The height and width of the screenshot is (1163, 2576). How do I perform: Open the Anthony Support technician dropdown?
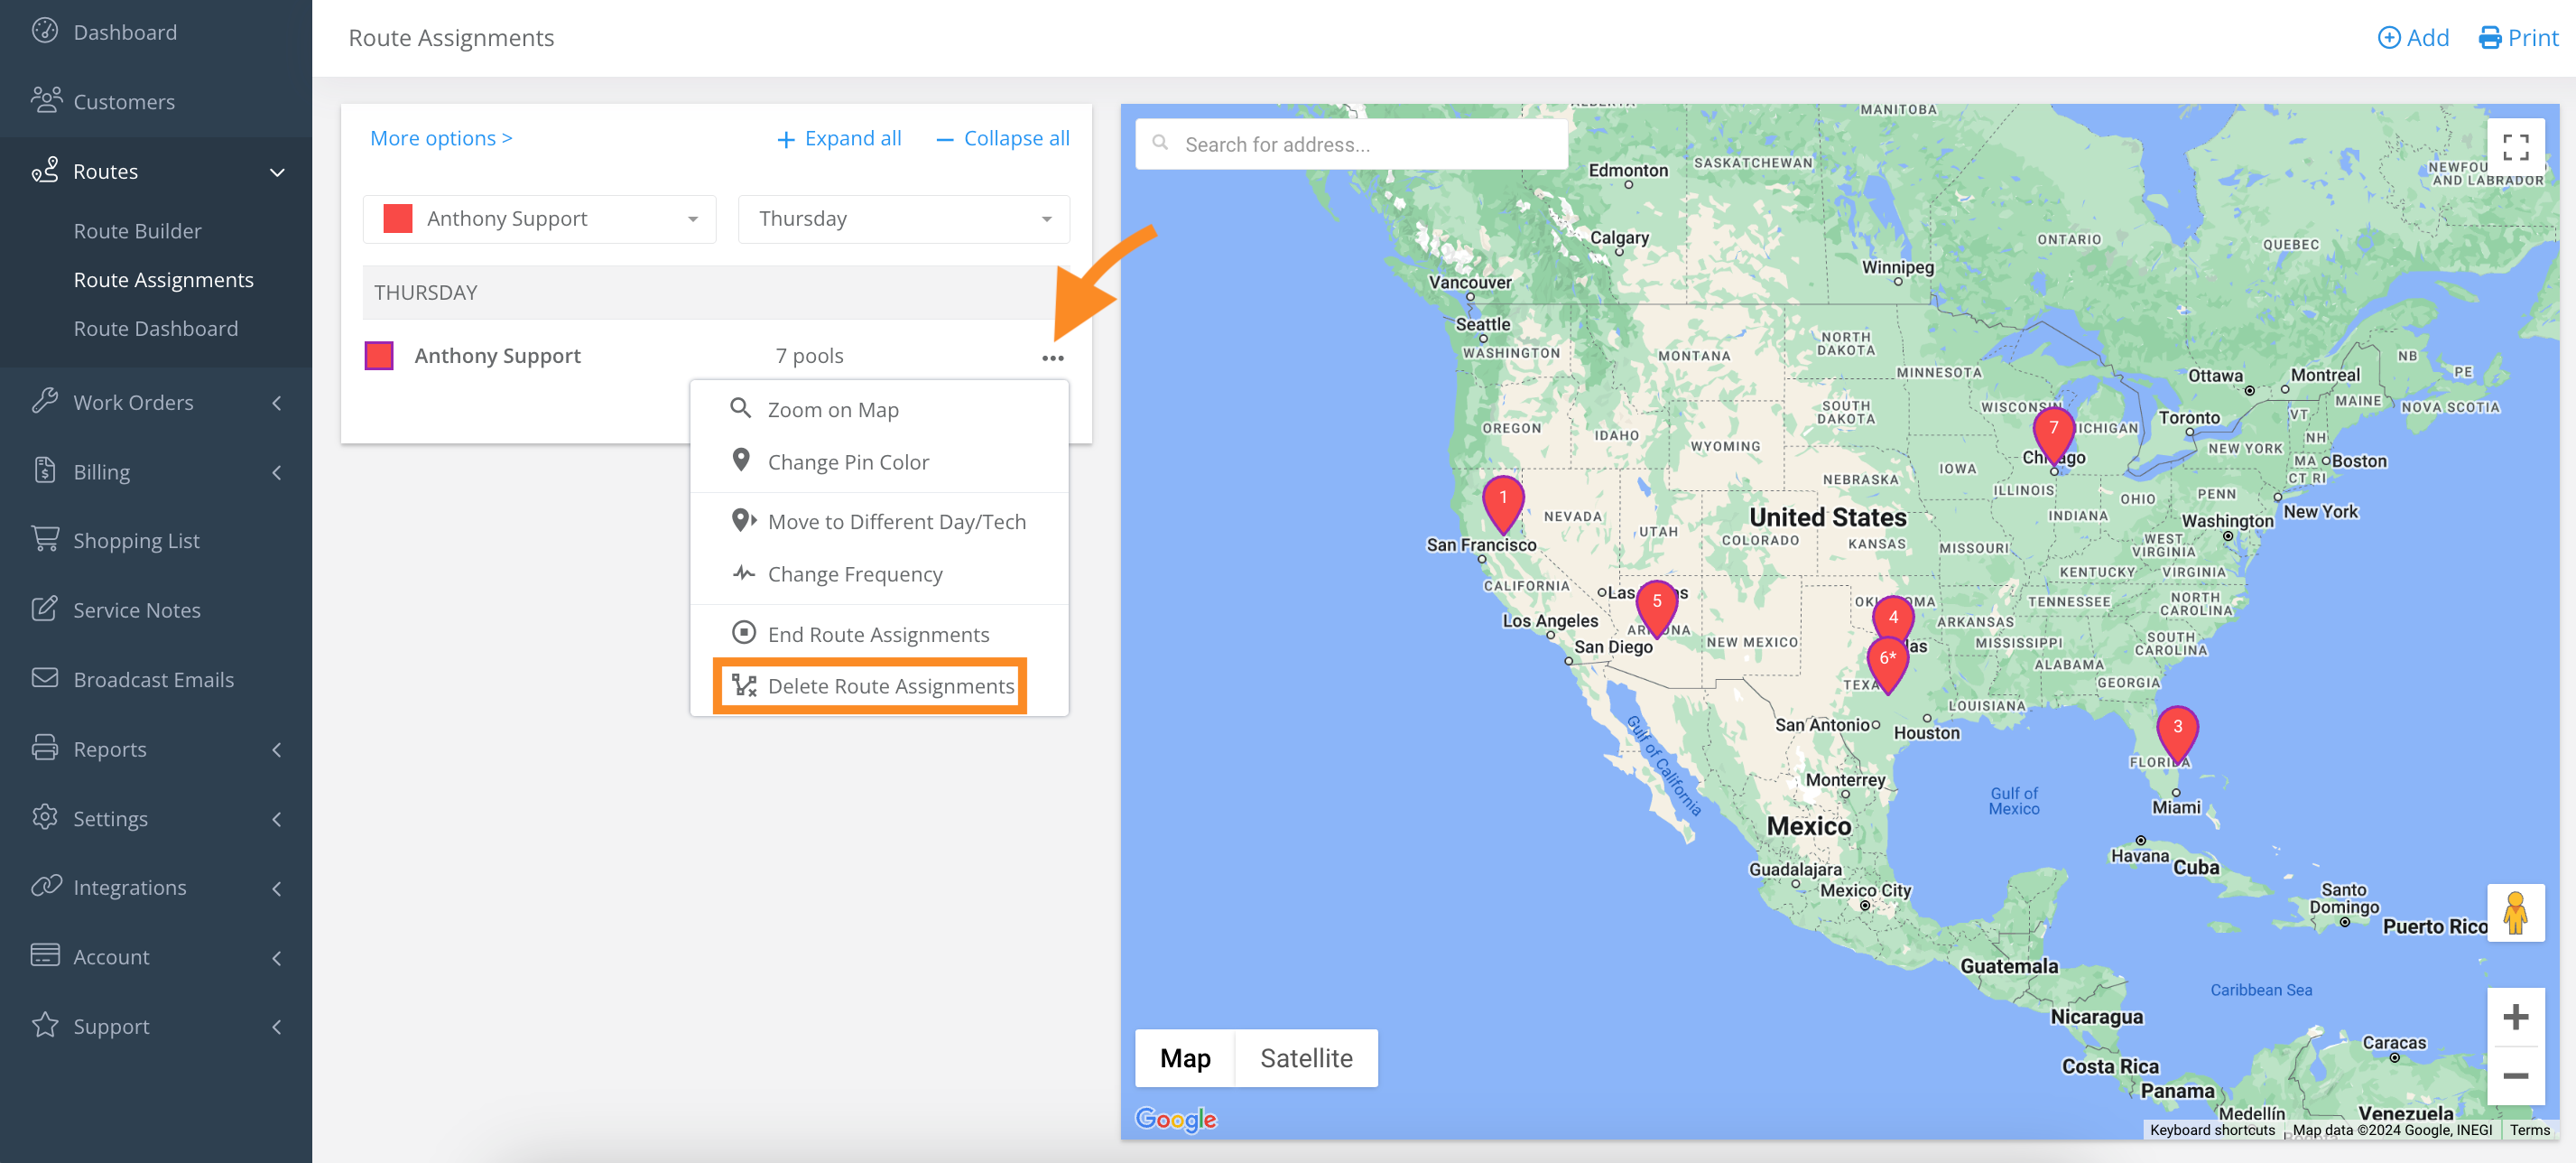539,218
